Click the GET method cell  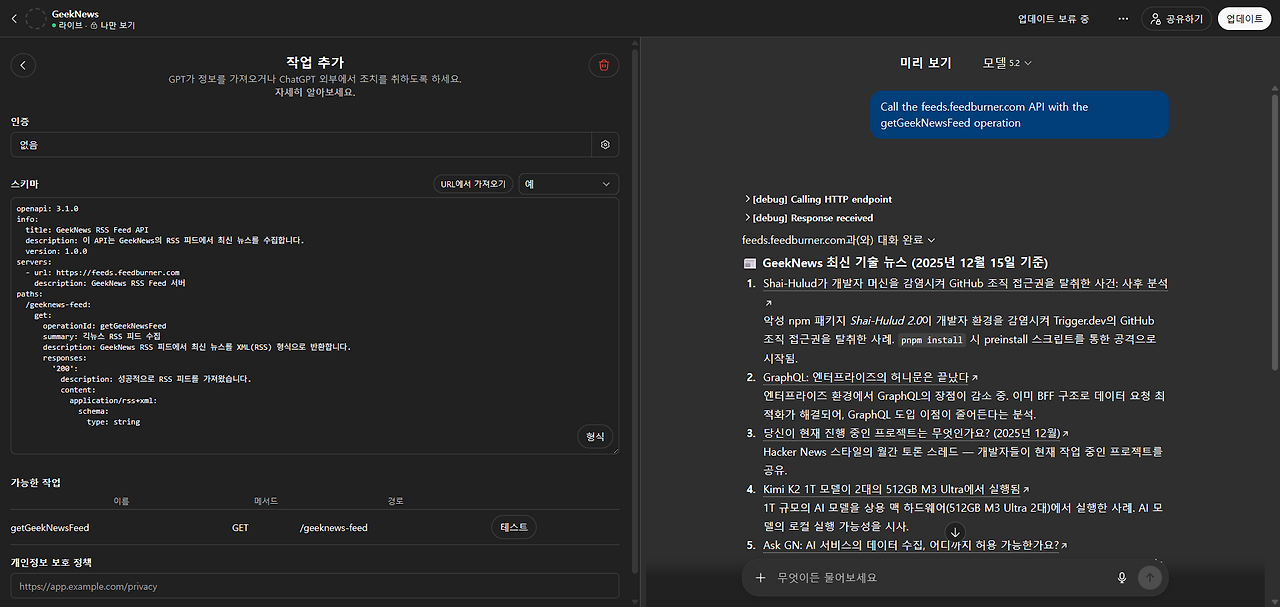click(x=240, y=528)
